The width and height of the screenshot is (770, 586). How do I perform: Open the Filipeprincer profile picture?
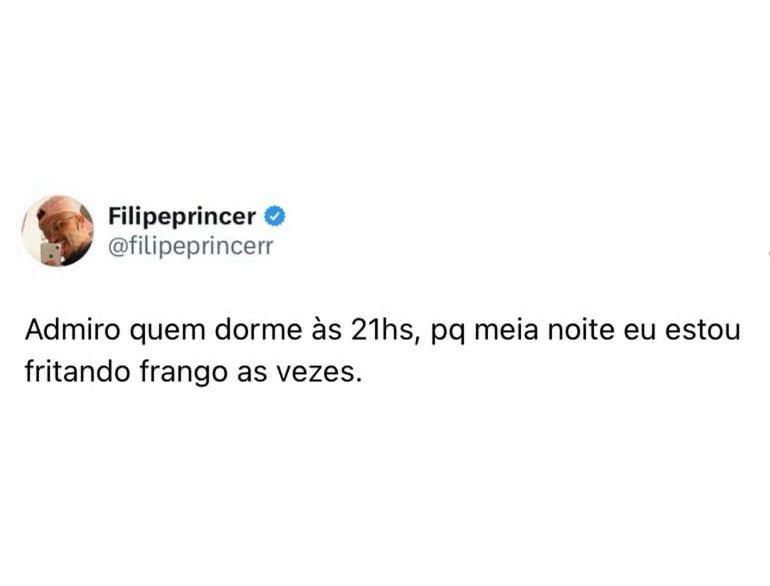coord(58,230)
